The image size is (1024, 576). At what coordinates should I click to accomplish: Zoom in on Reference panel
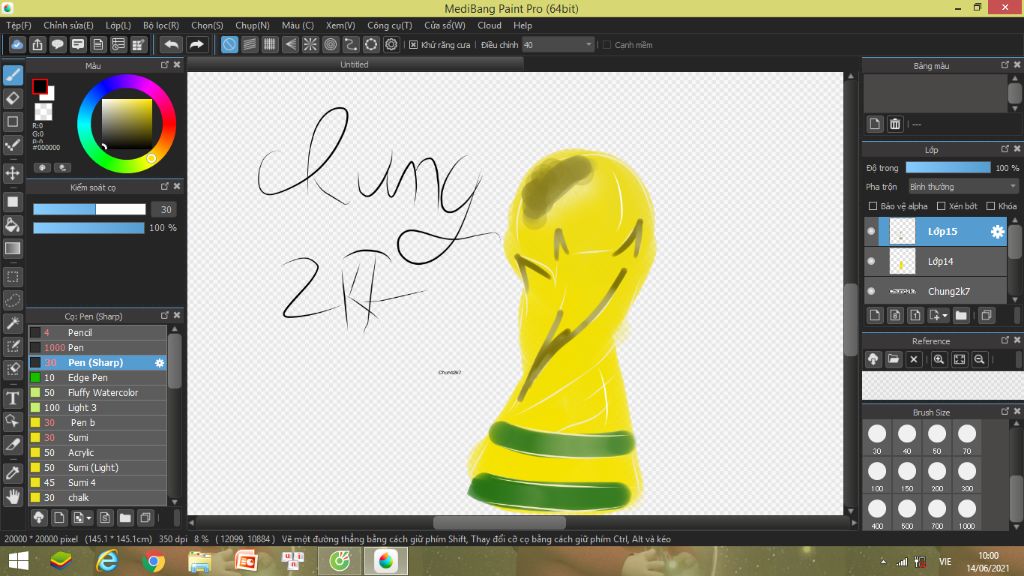click(x=938, y=359)
